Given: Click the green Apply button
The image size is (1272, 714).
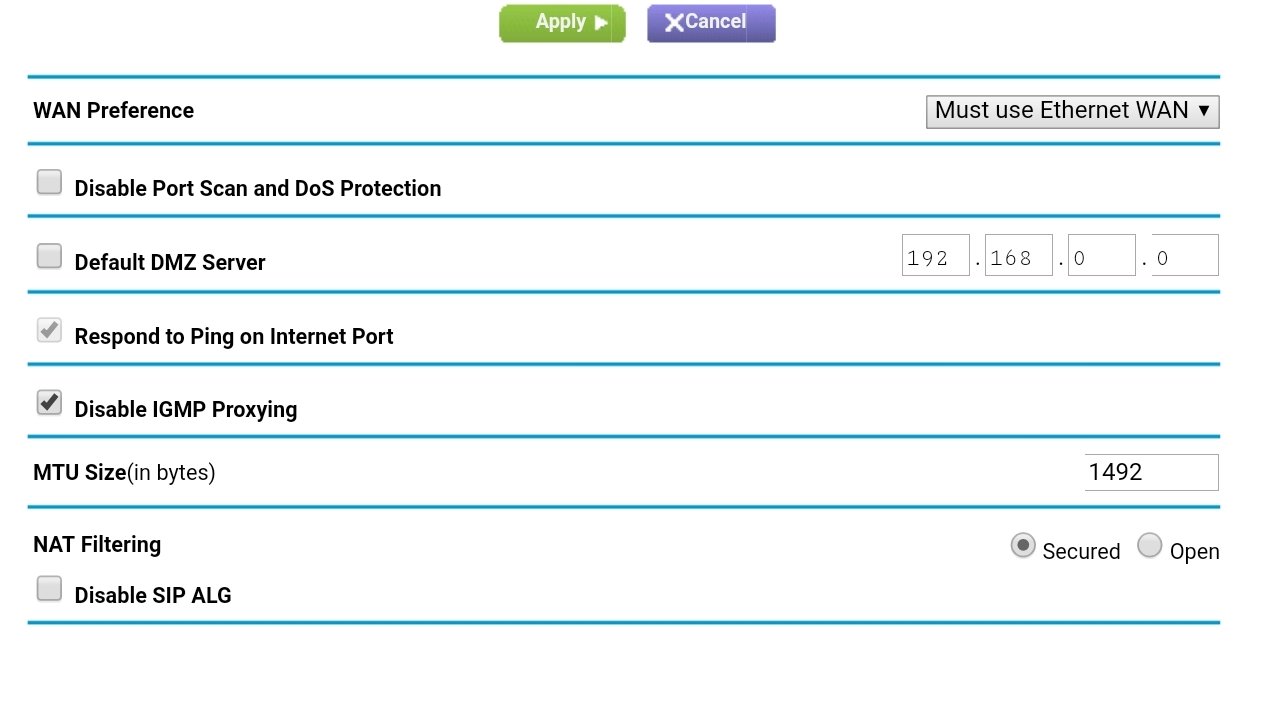Looking at the screenshot, I should (562, 23).
